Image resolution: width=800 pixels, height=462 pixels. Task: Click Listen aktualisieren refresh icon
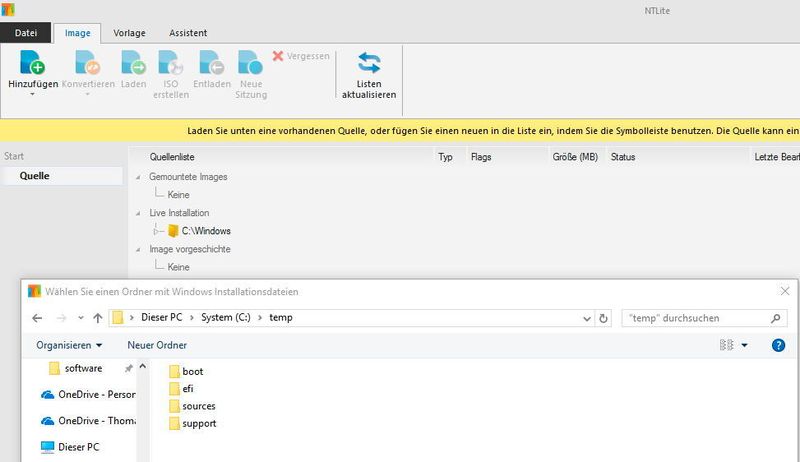369,63
